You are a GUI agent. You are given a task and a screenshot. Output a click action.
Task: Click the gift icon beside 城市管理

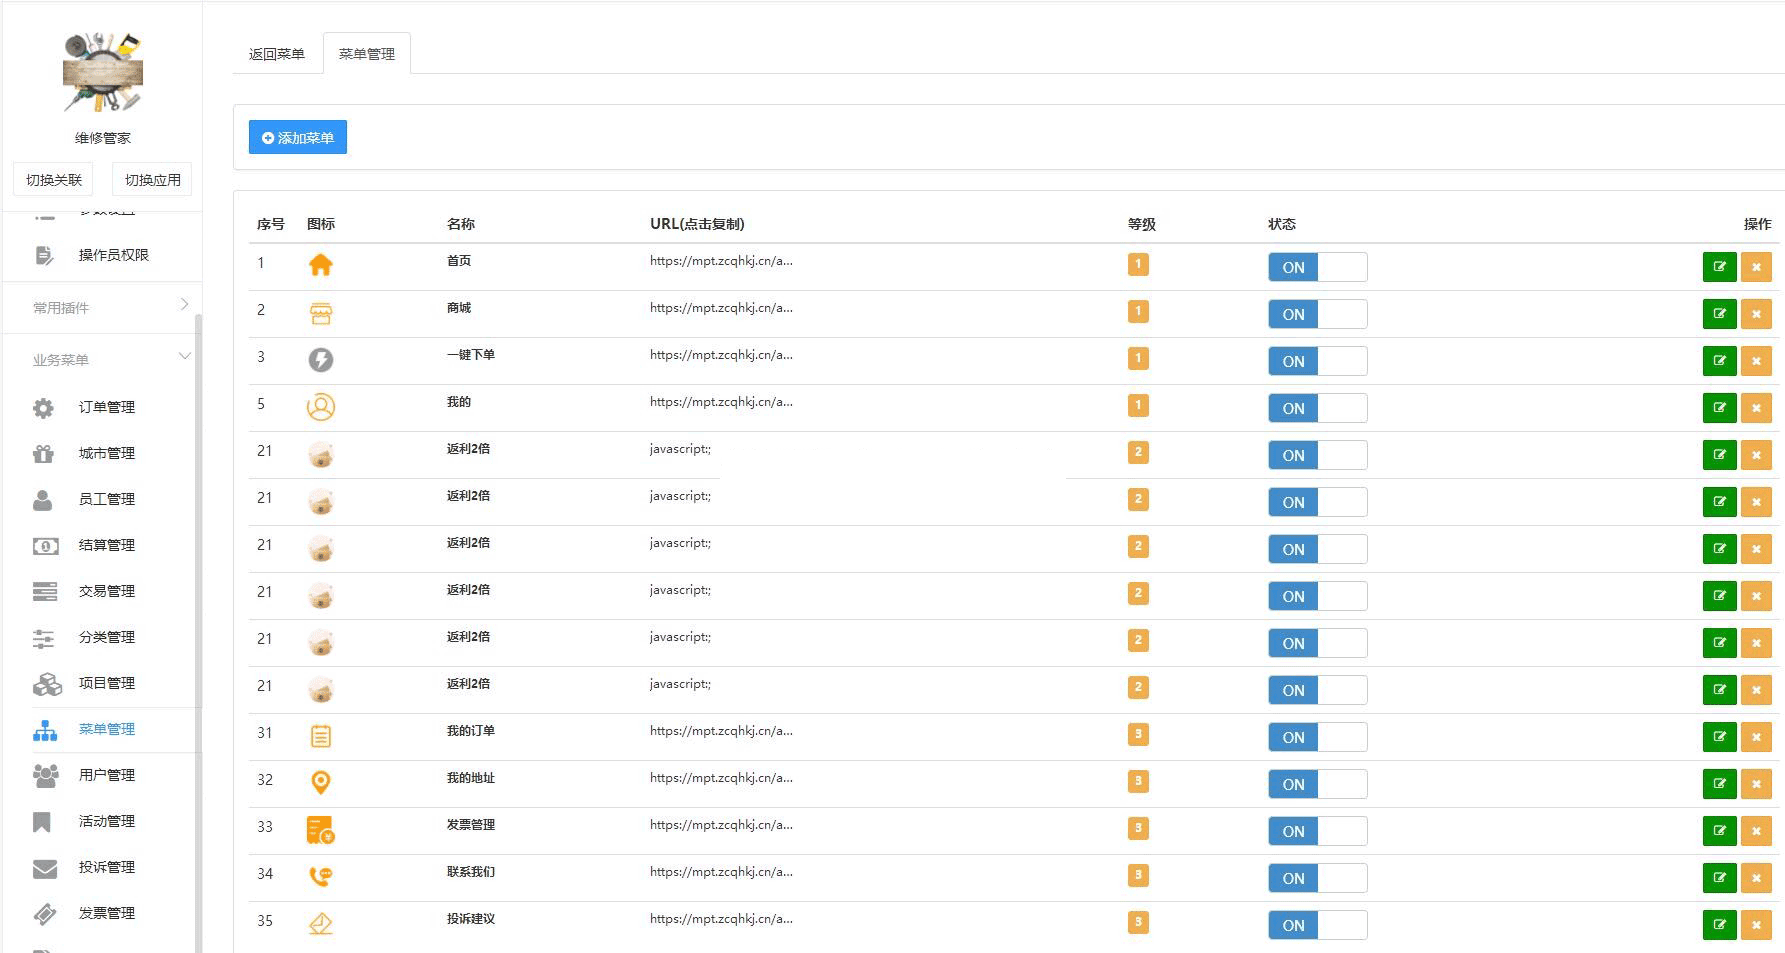pos(43,454)
